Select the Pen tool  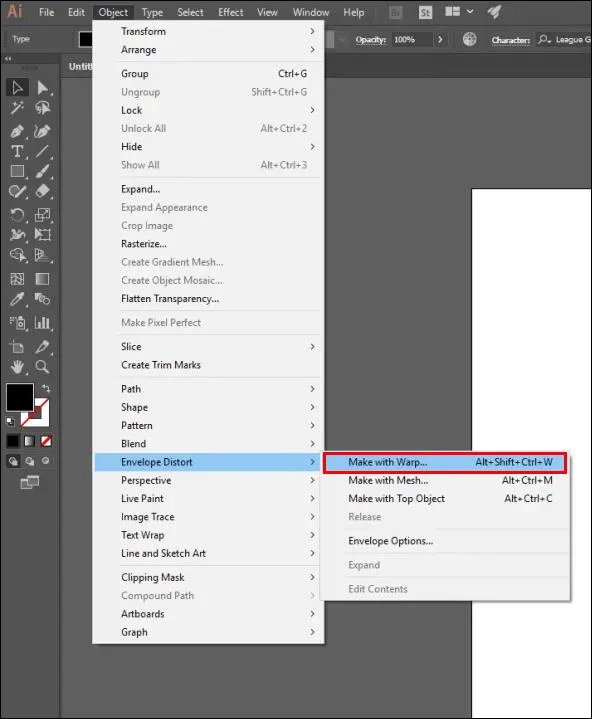point(17,131)
